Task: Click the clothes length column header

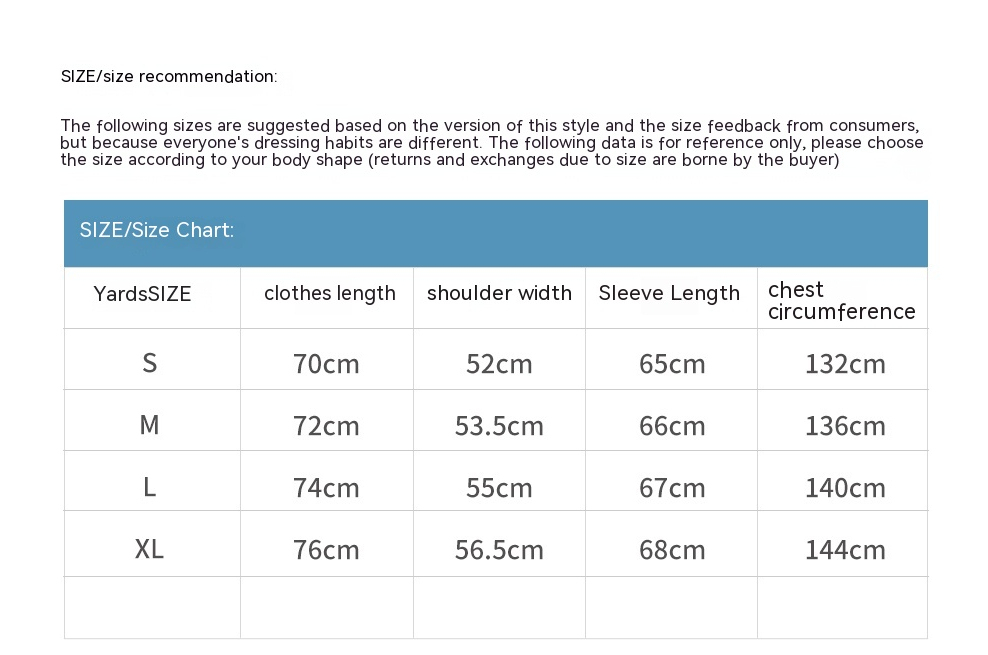Action: 329,294
